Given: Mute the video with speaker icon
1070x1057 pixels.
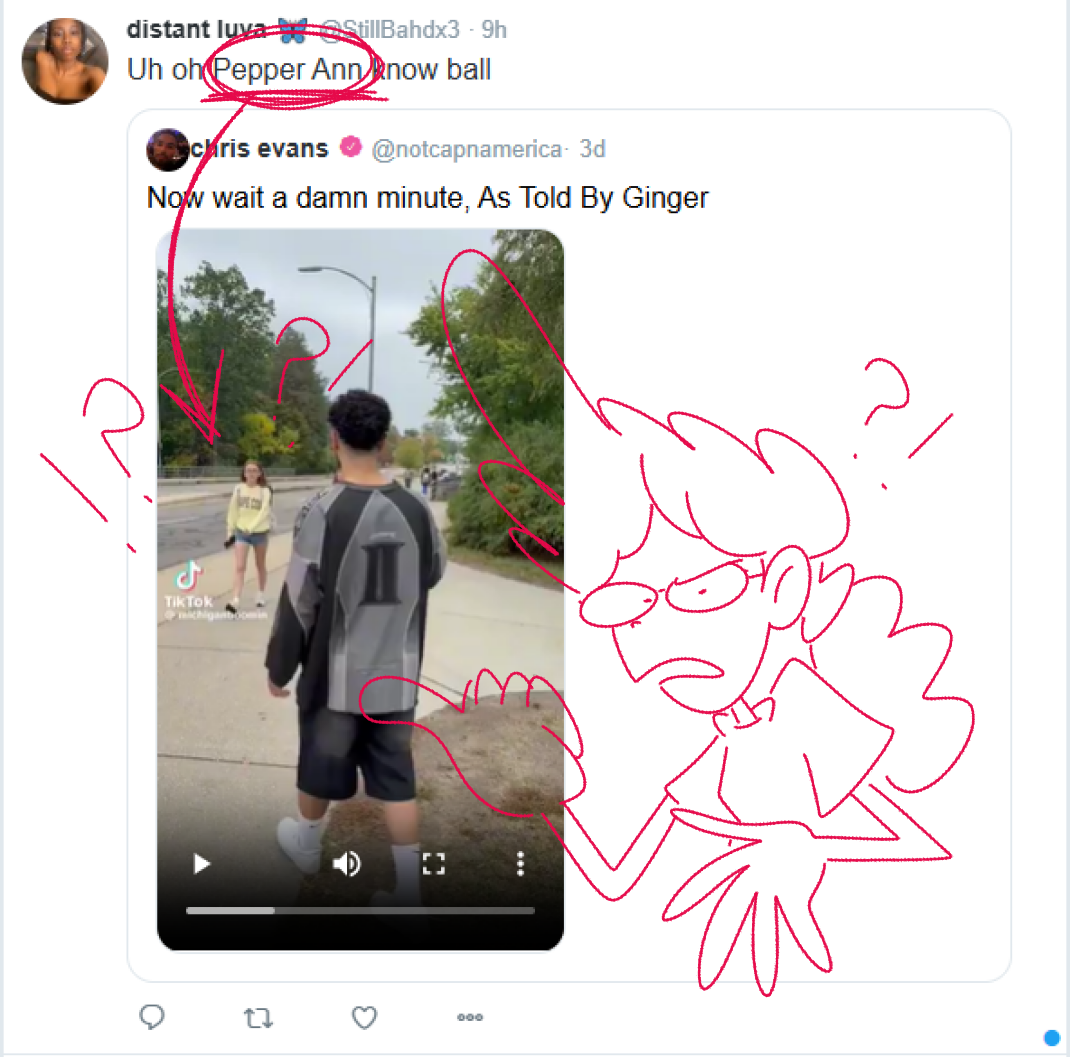Looking at the screenshot, I should [347, 864].
